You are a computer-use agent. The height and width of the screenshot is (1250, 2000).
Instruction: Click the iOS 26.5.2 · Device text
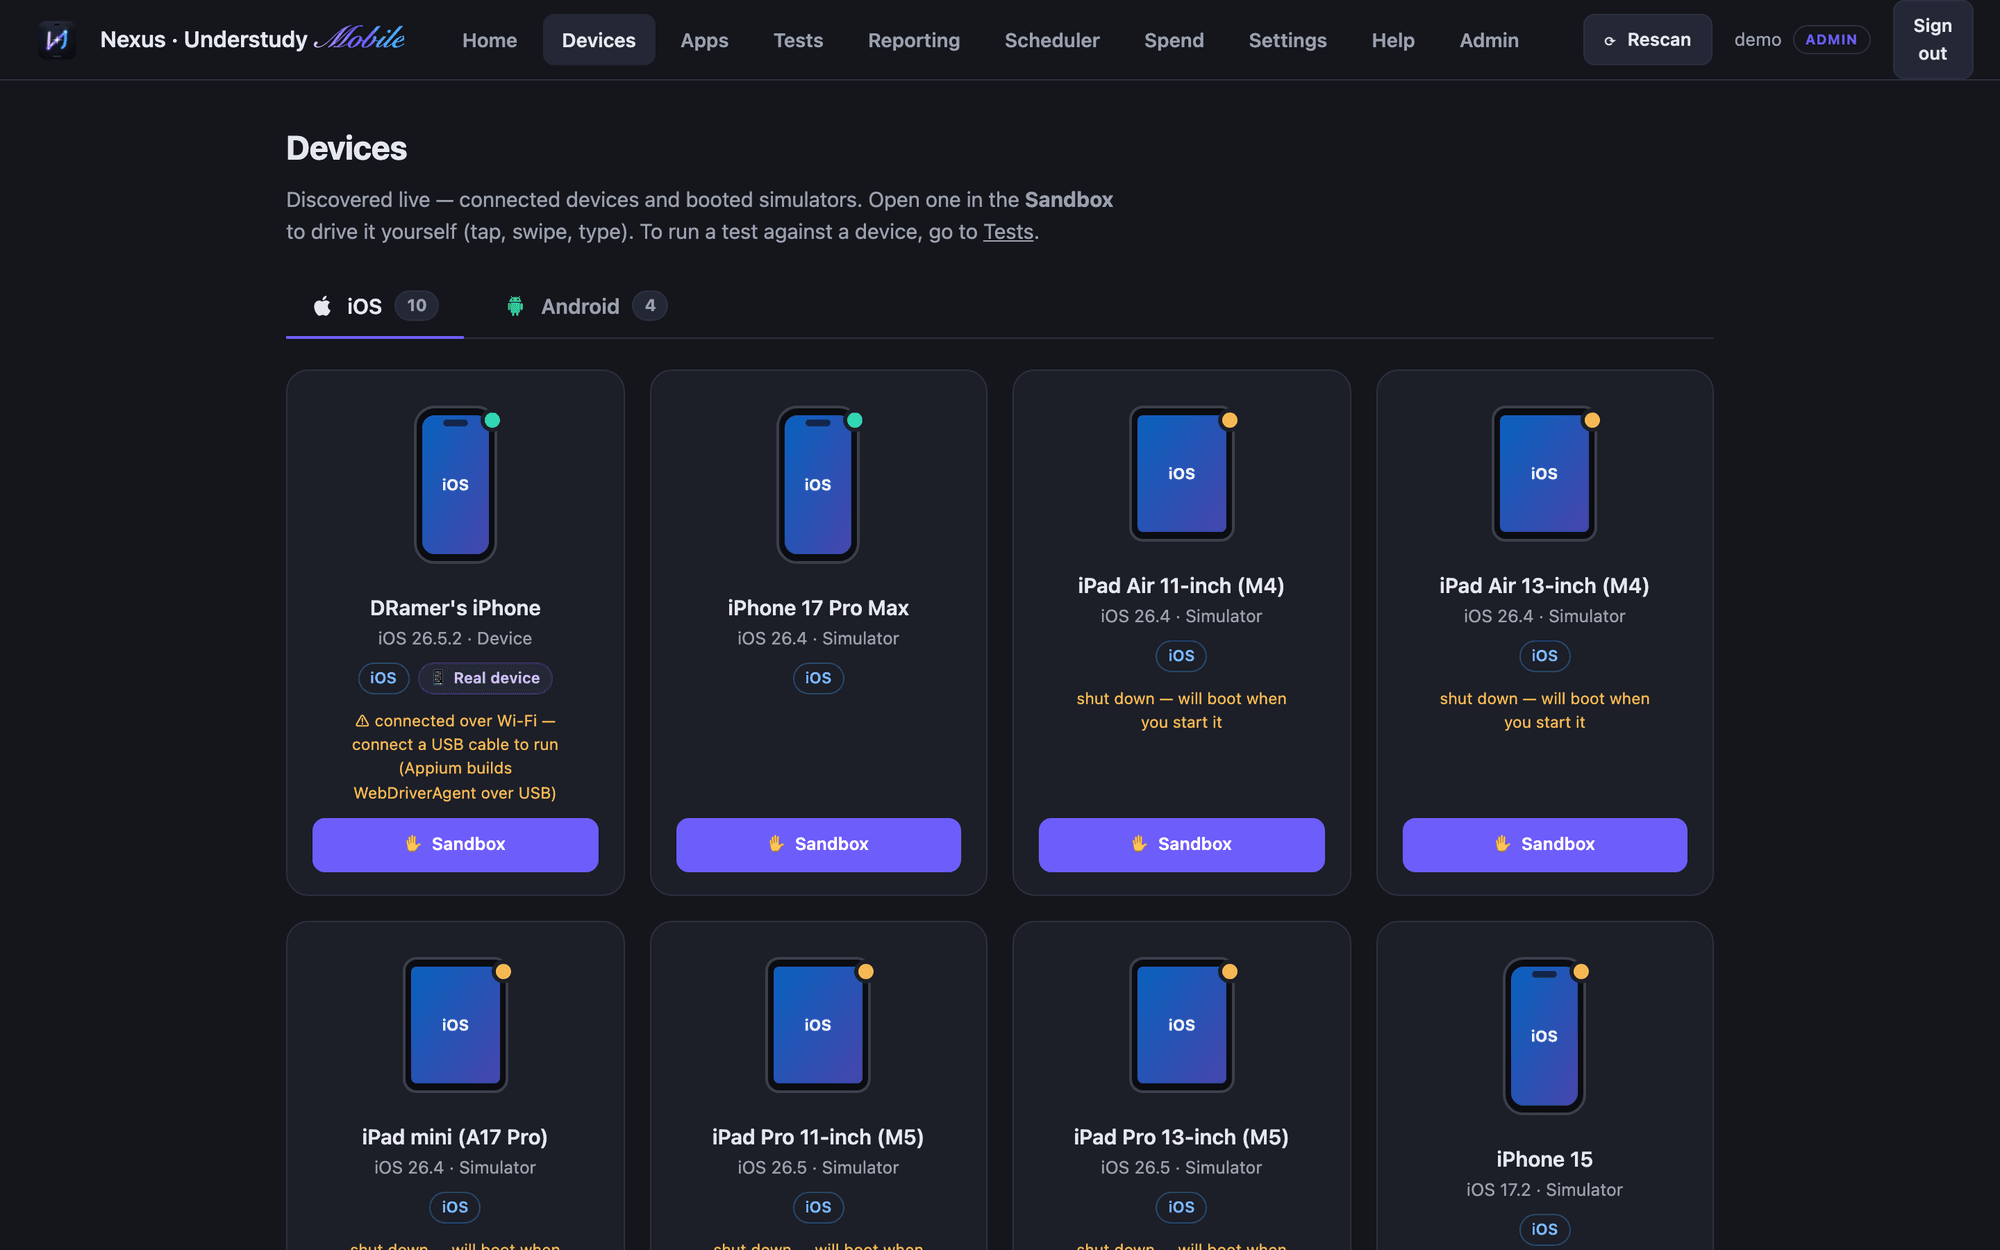pyautogui.click(x=455, y=638)
